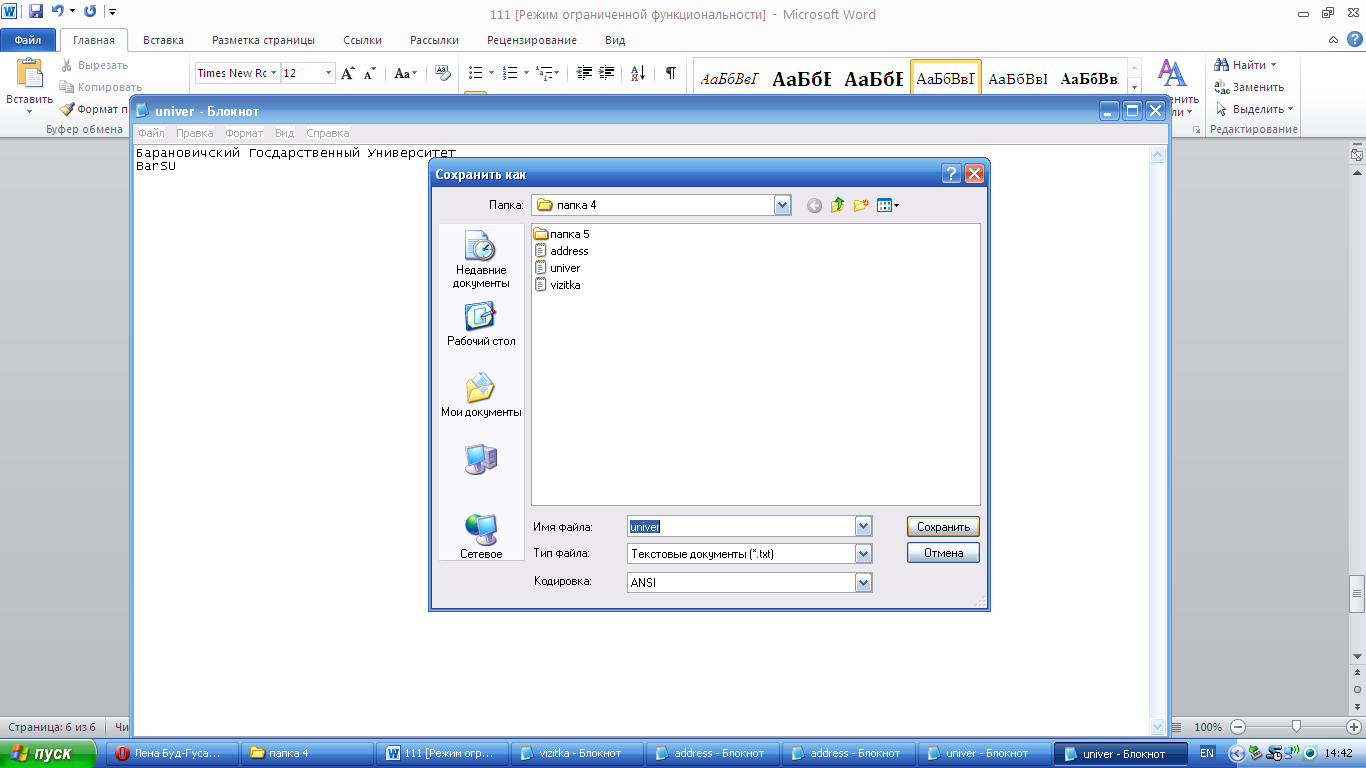The width and height of the screenshot is (1366, 768).
Task: Click the Bullets list icon
Action: (480, 73)
